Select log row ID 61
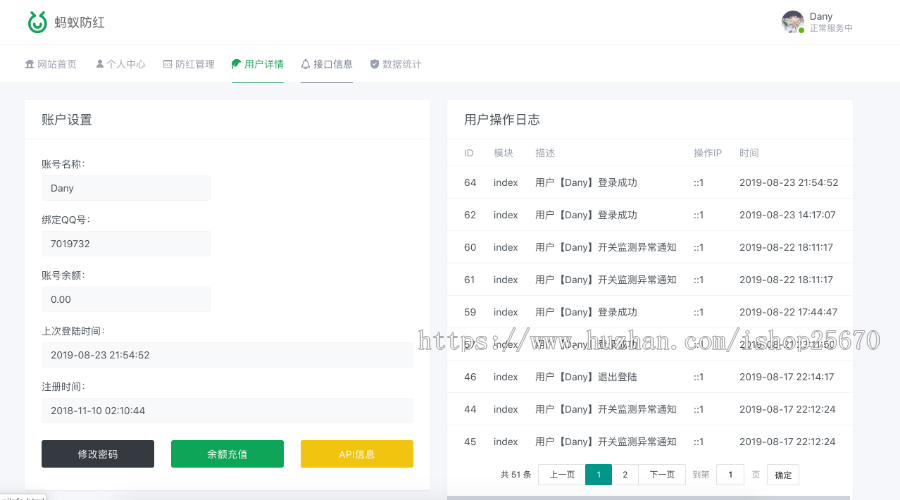Image resolution: width=900 pixels, height=500 pixels. pos(650,280)
